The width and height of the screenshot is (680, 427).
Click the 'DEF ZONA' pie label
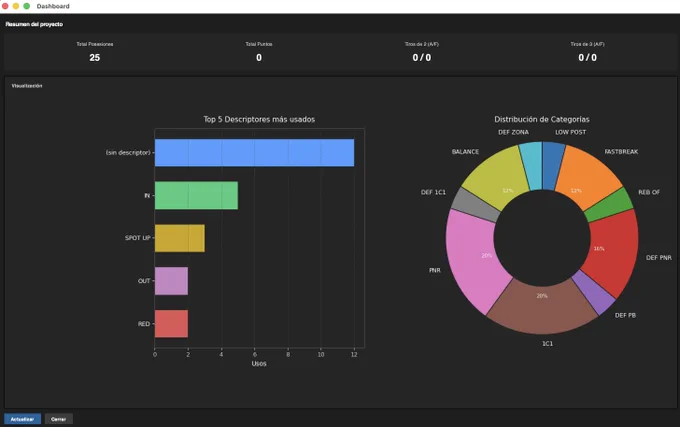(x=513, y=132)
